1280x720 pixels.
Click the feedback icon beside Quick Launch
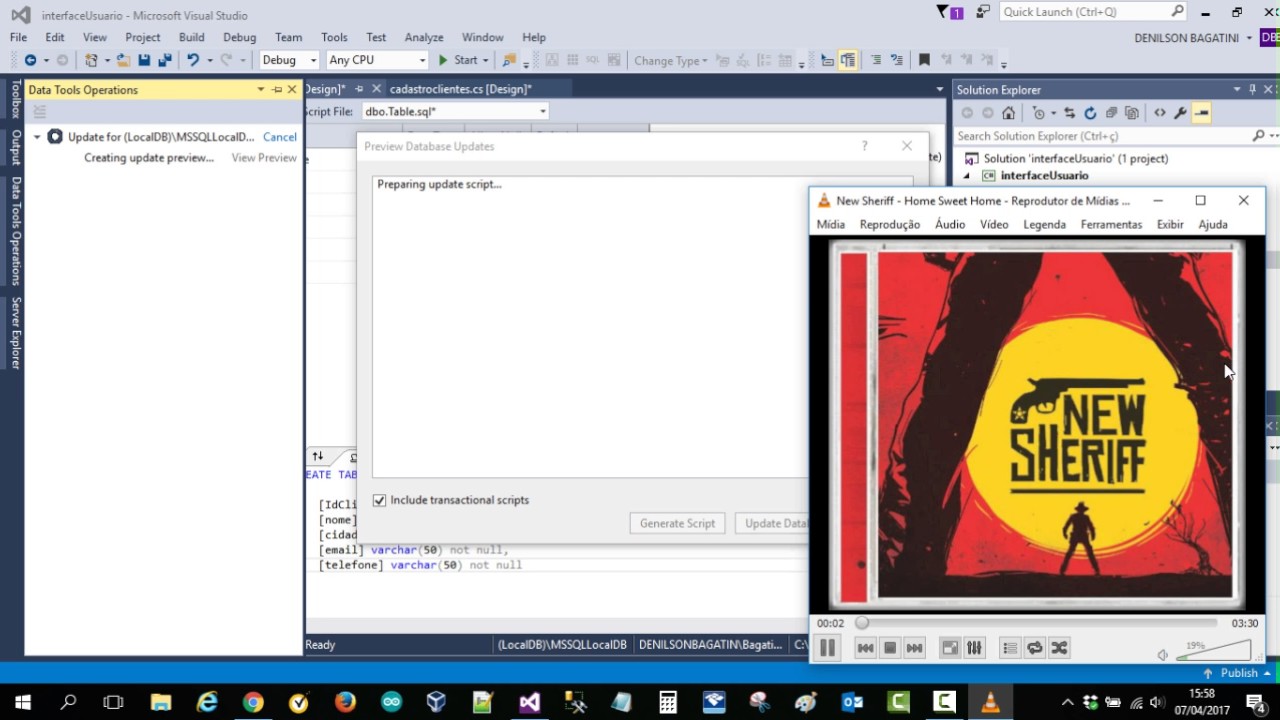click(x=984, y=12)
